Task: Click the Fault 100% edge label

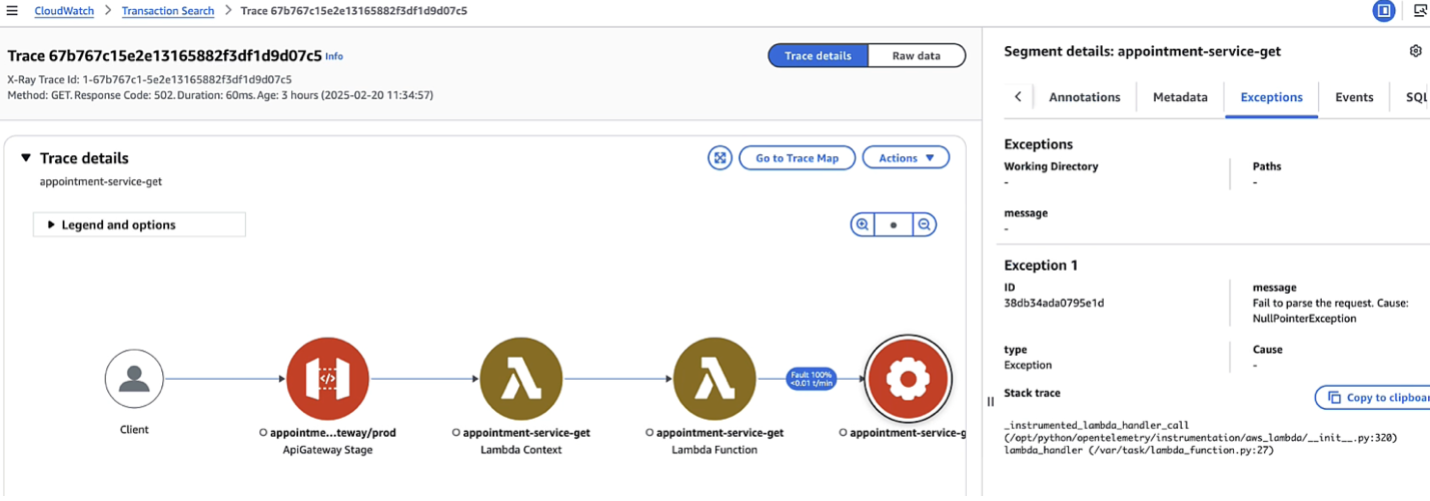Action: tap(810, 379)
